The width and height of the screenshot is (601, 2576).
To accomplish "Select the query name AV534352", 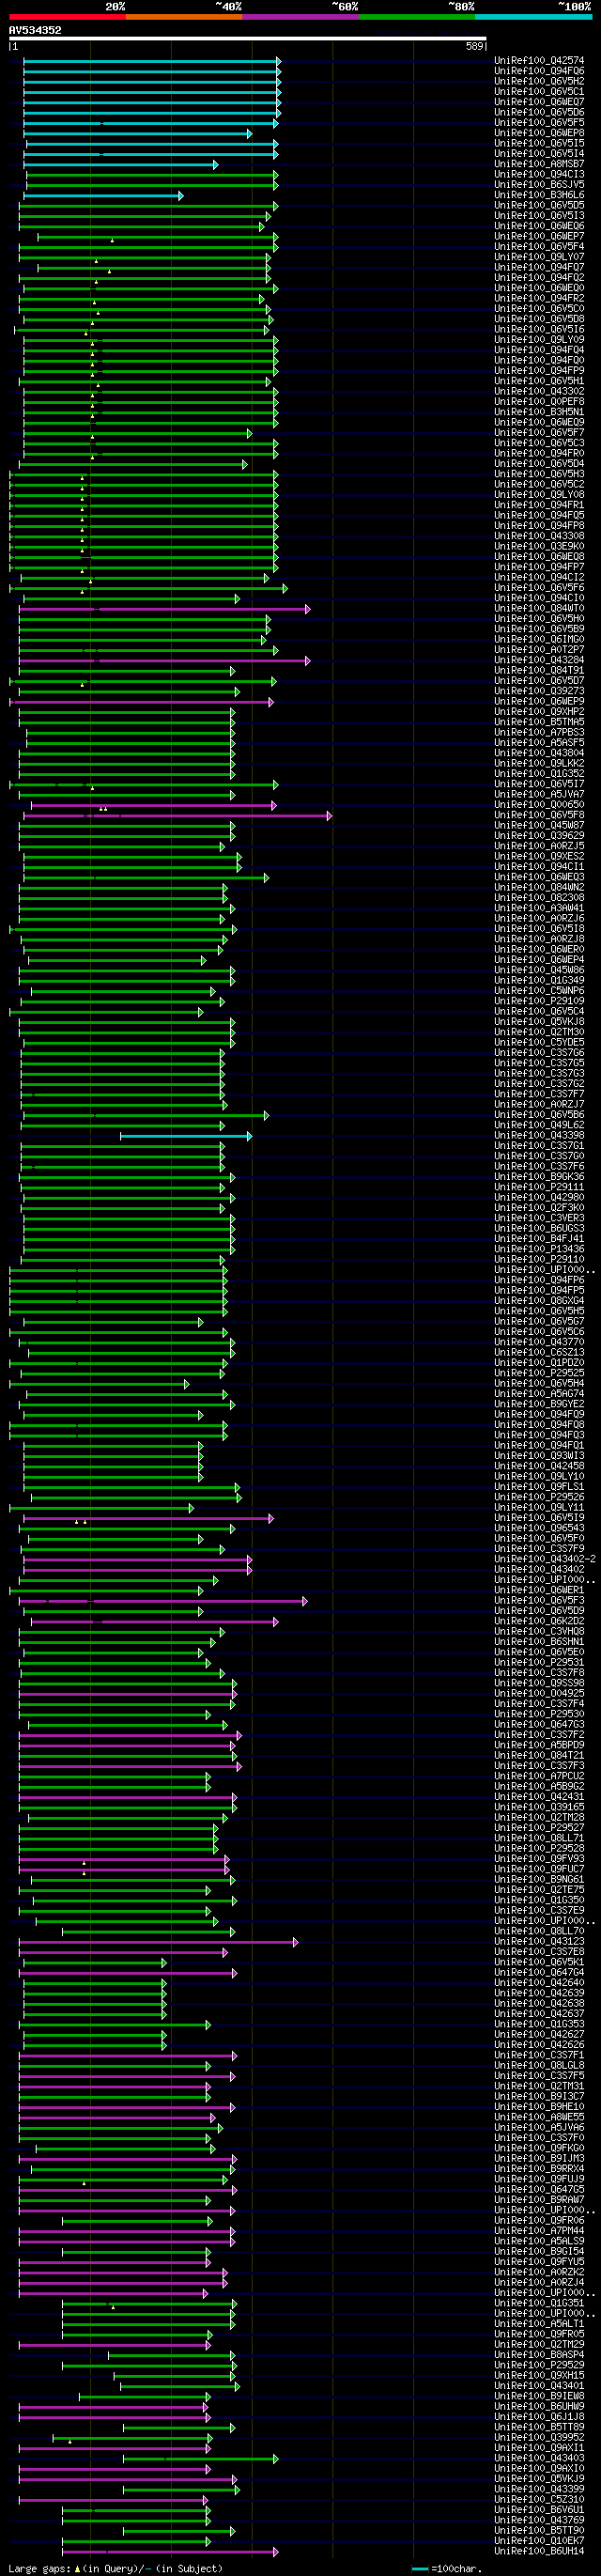I will coord(35,30).
